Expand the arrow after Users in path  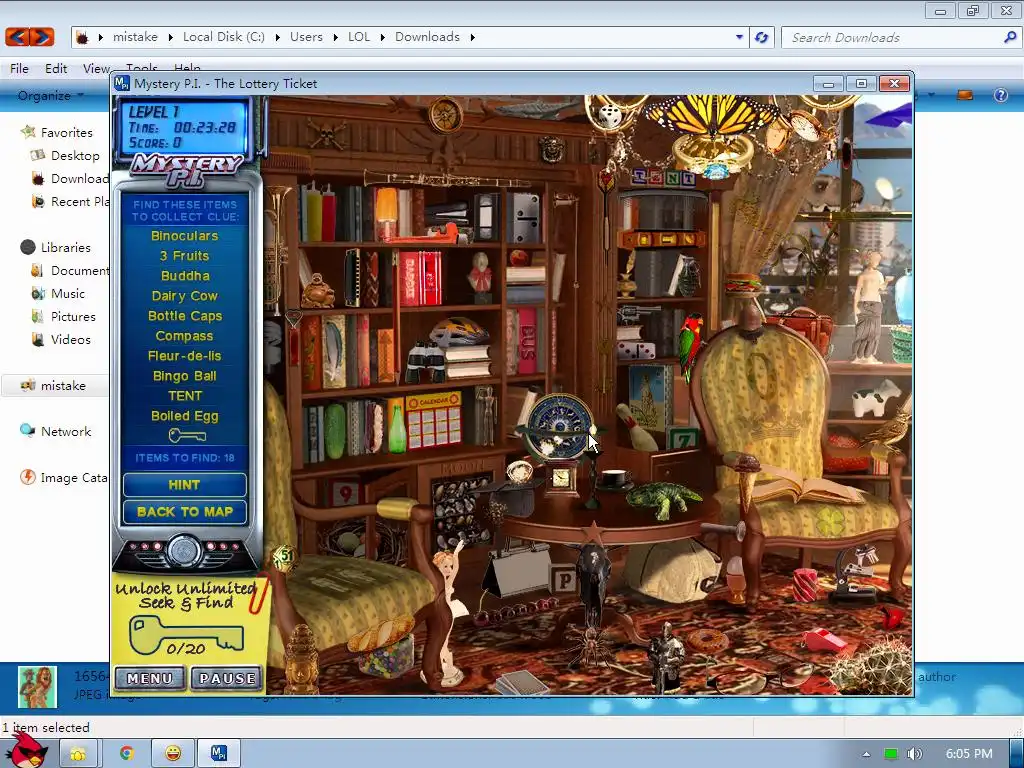(335, 37)
